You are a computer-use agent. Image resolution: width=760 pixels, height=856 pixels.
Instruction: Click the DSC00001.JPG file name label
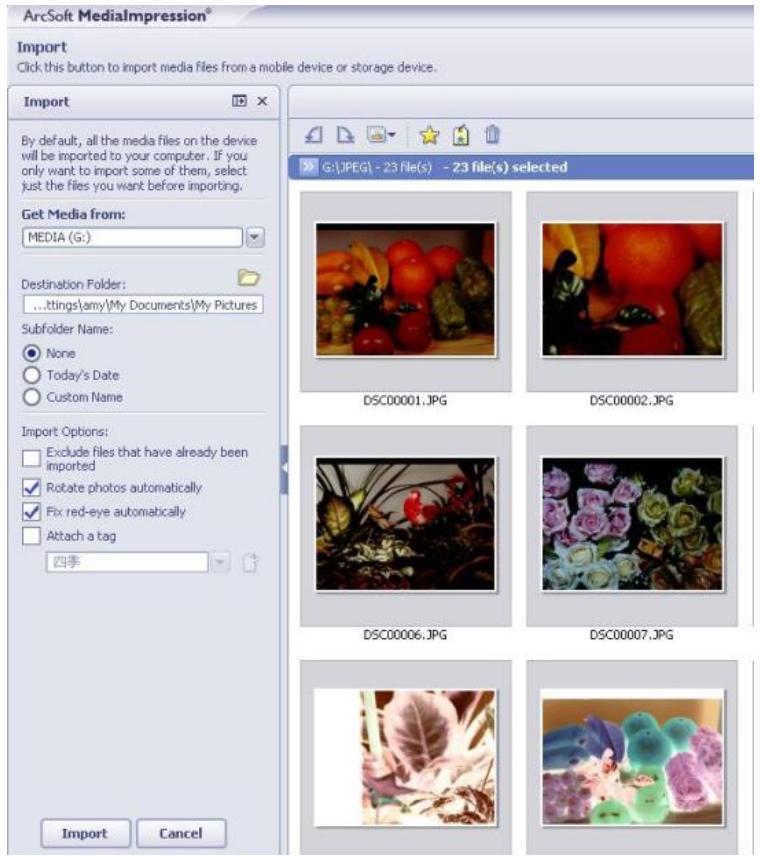pyautogui.click(x=405, y=401)
